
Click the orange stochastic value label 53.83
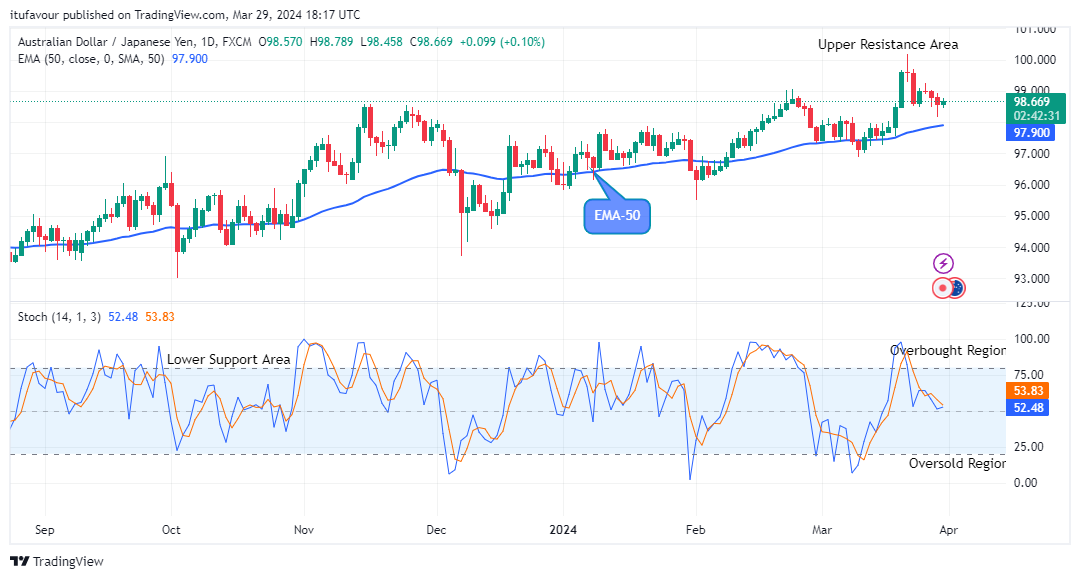[x=1028, y=391]
